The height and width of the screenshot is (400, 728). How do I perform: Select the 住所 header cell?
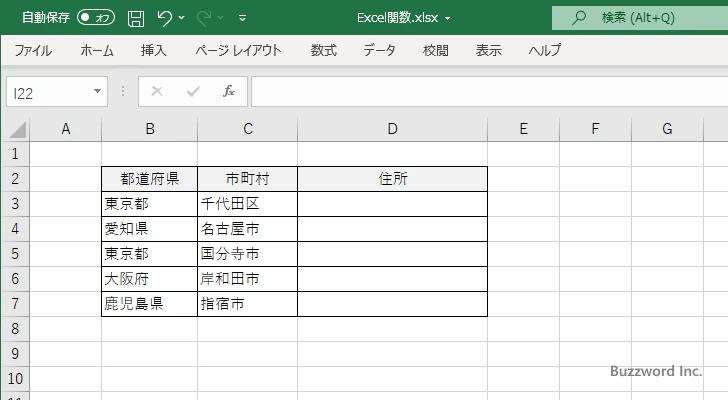[x=392, y=179]
